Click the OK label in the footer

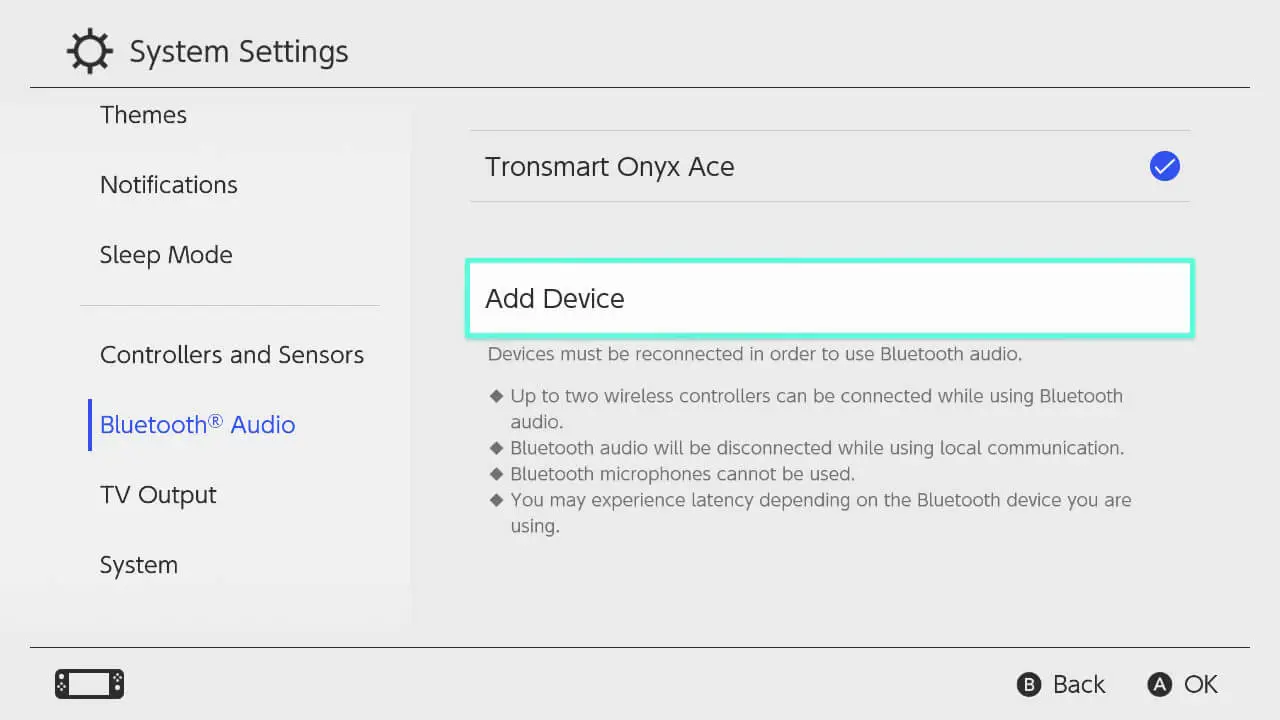(1200, 684)
